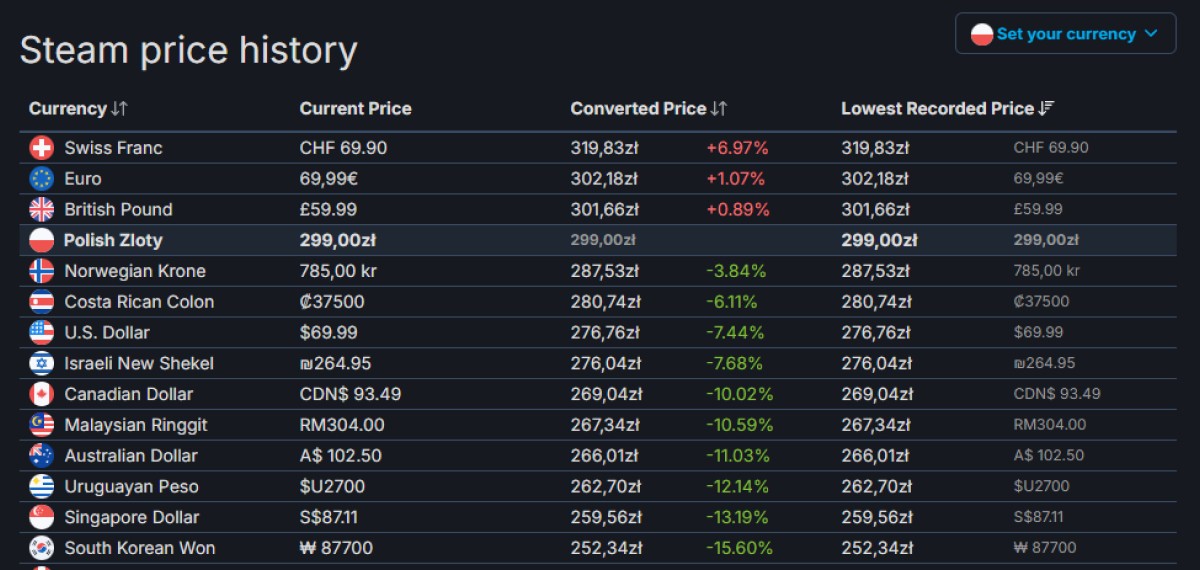Click the European Union flag icon
1200x570 pixels.
(x=42, y=179)
